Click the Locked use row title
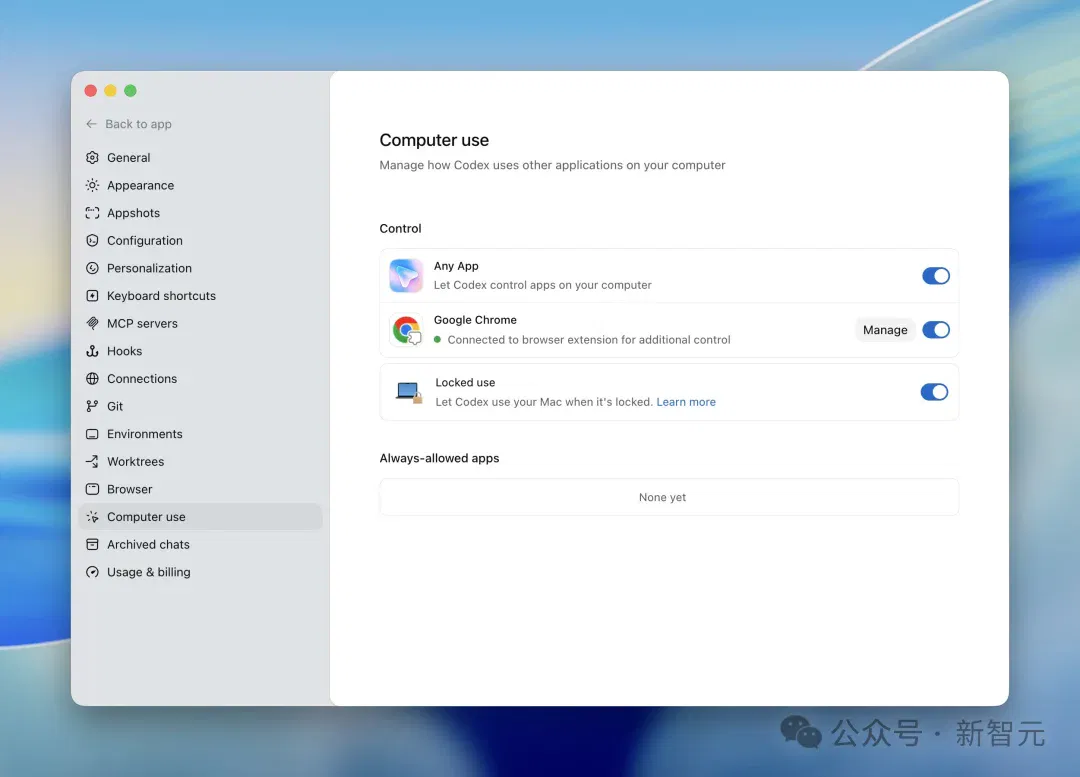Screen dimensions: 1080x777 (465, 382)
